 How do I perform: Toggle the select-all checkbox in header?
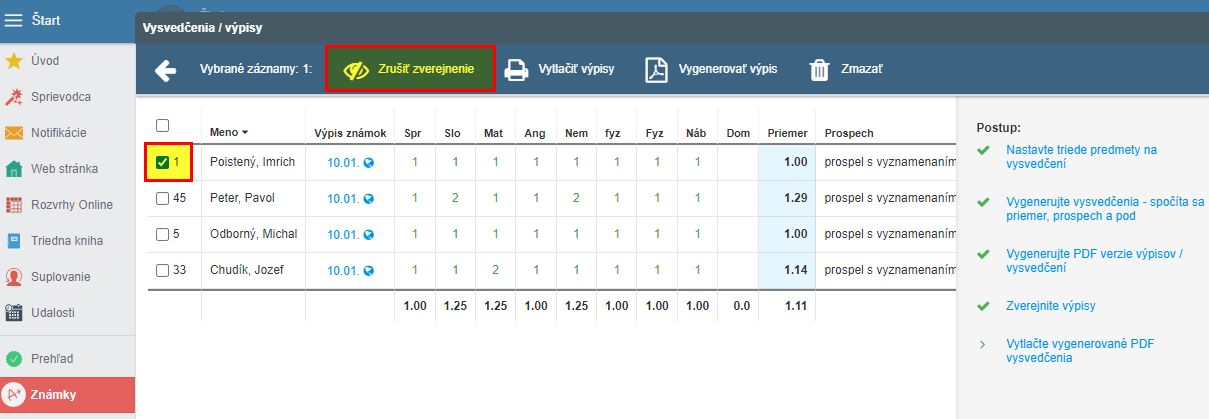pos(162,125)
